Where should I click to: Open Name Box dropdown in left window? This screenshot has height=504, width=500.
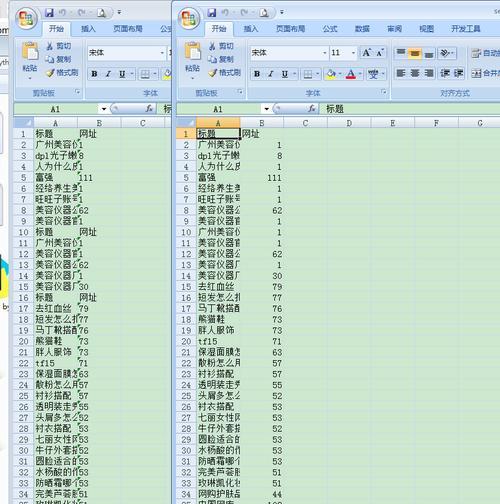click(104, 109)
